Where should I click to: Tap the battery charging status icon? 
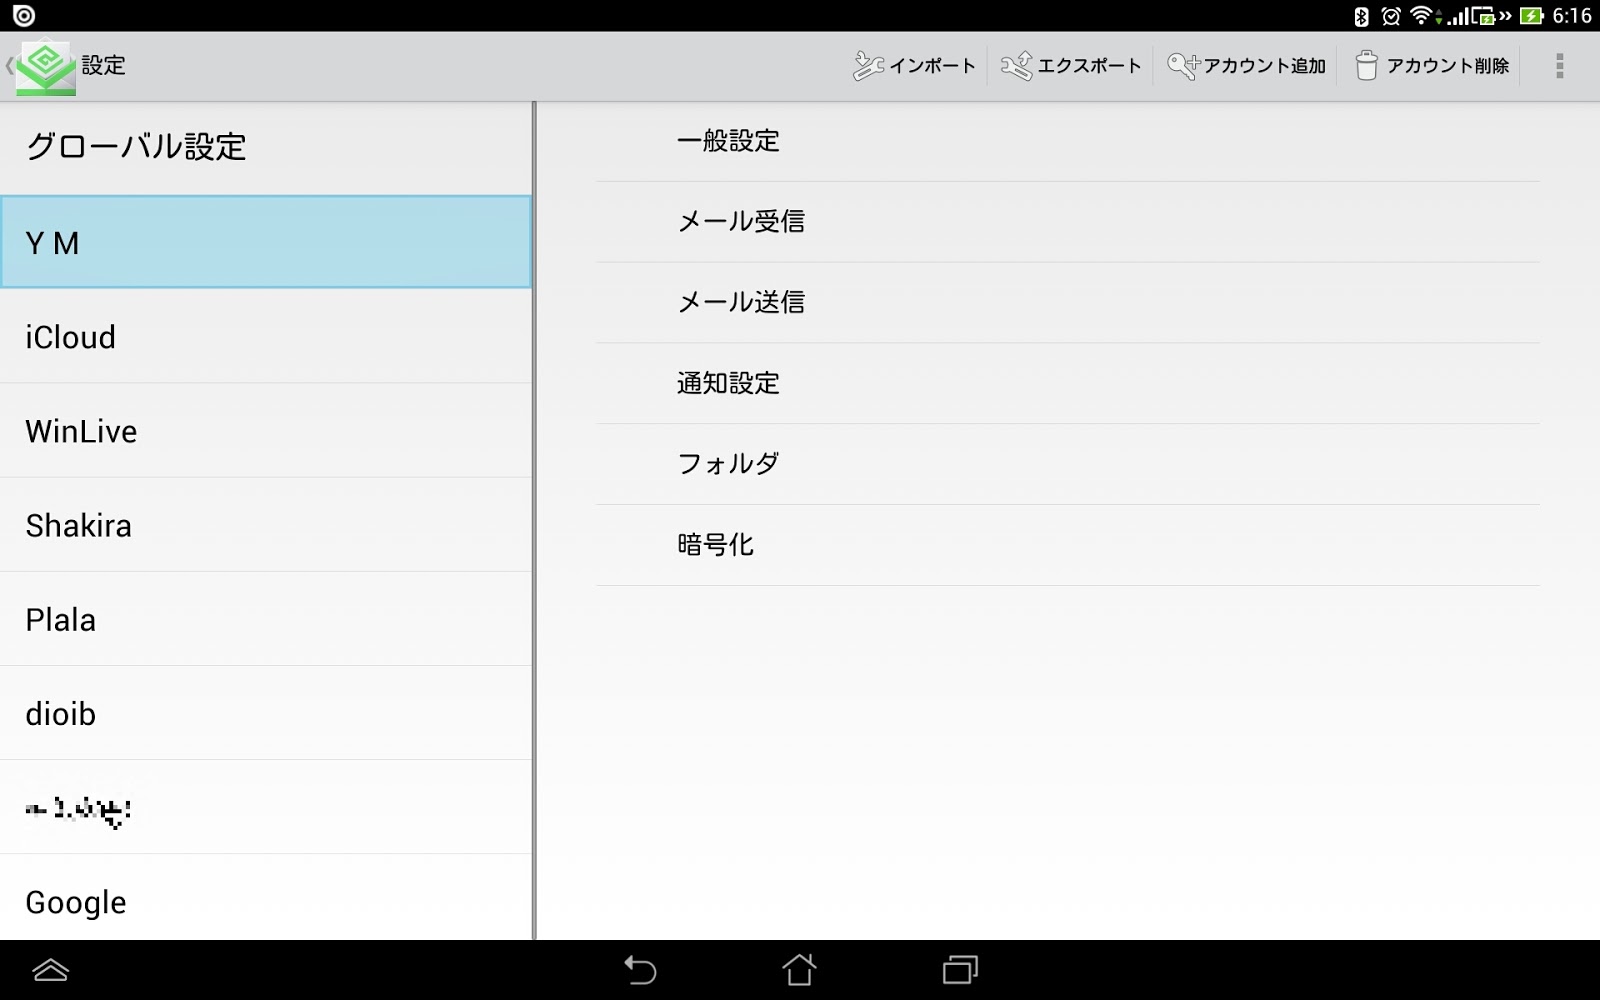click(x=1531, y=16)
